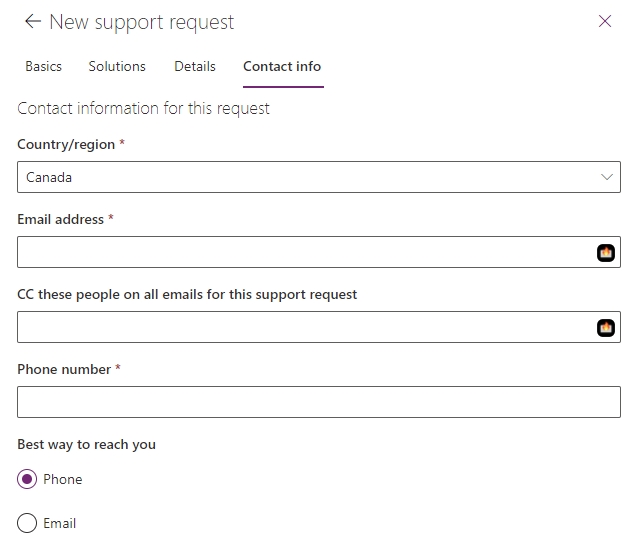Expand the Country/region dropdown chevron
This screenshot has height=550, width=626.
606,177
